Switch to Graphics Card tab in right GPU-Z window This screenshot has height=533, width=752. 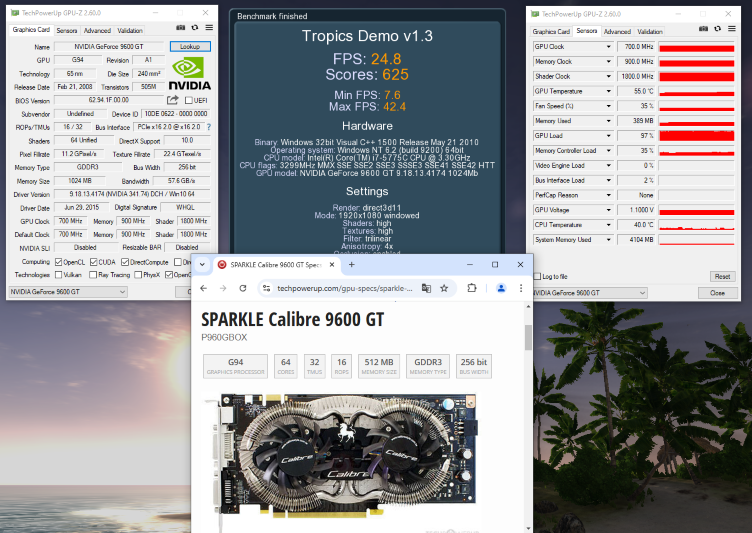(x=551, y=32)
